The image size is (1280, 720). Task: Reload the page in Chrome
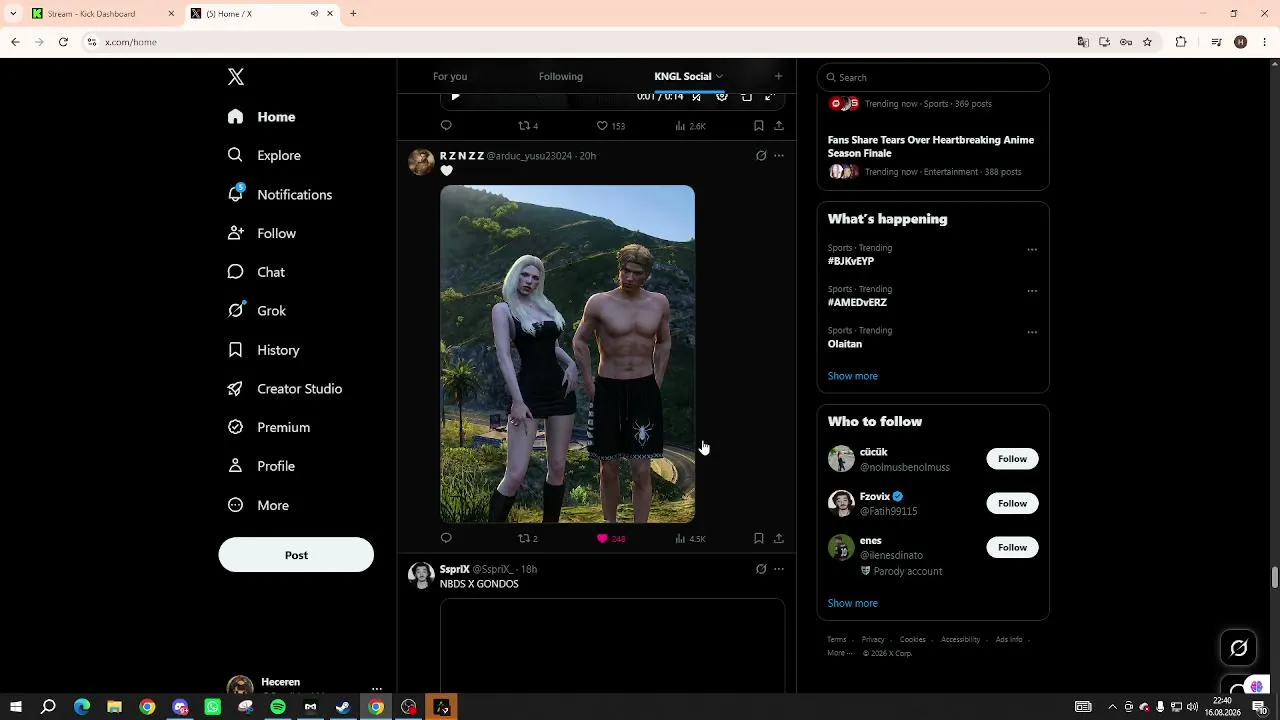63,42
